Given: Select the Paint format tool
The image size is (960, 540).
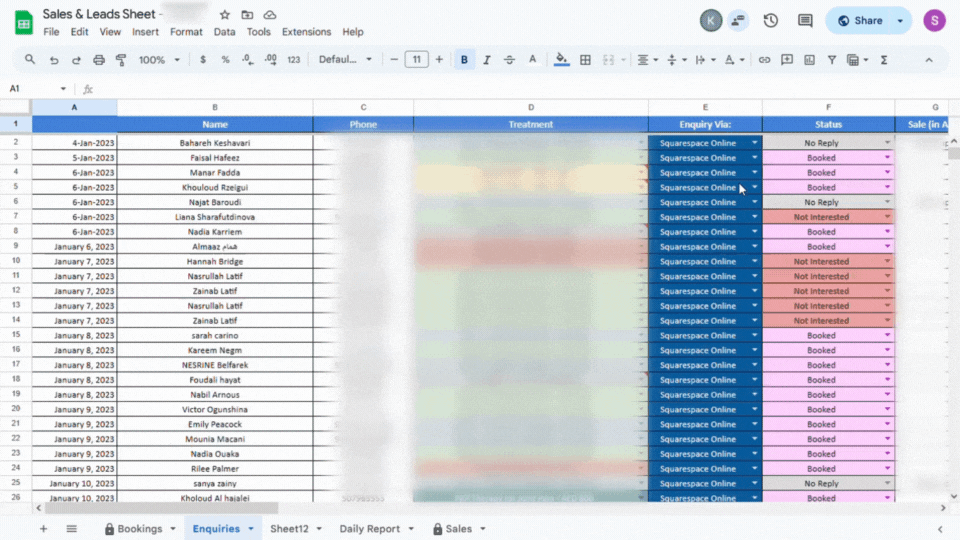Looking at the screenshot, I should (x=121, y=60).
